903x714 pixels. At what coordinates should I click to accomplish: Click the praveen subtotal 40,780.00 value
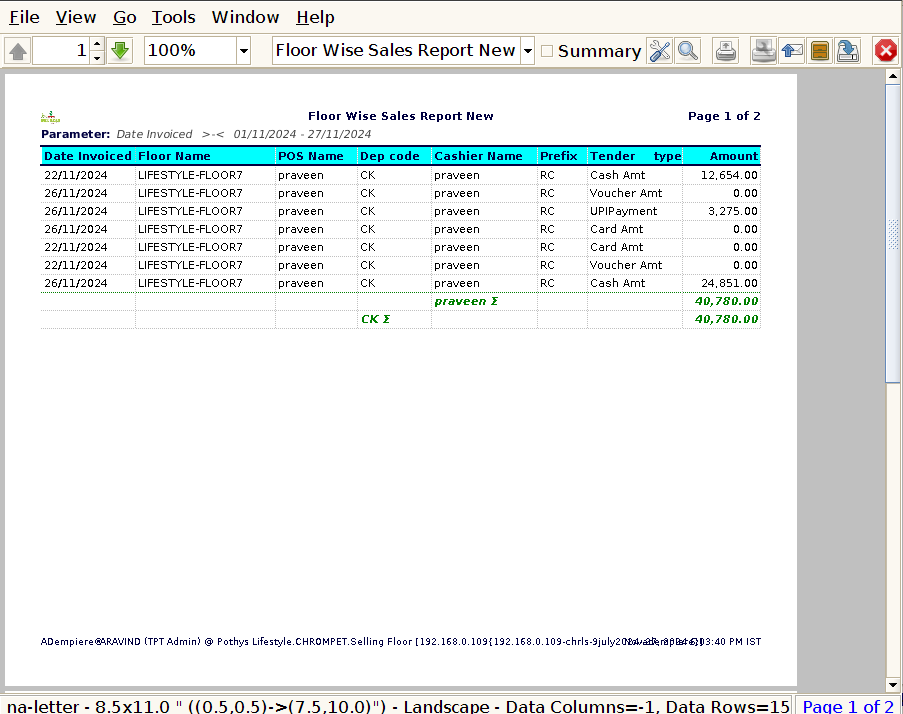(x=726, y=301)
